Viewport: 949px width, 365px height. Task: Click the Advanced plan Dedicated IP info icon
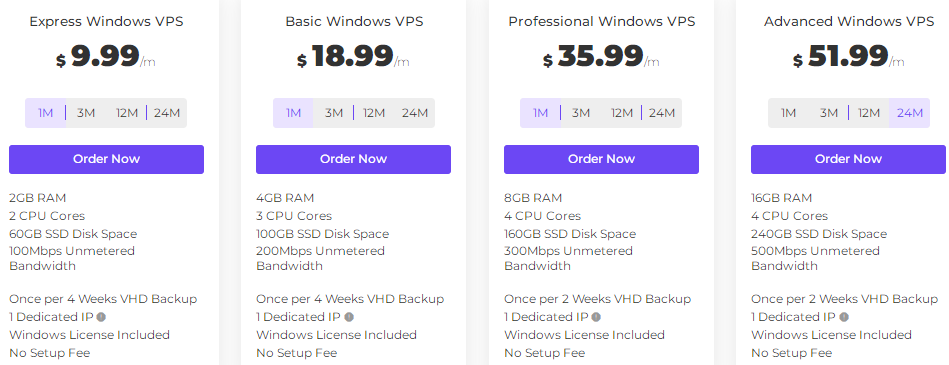[x=844, y=317]
